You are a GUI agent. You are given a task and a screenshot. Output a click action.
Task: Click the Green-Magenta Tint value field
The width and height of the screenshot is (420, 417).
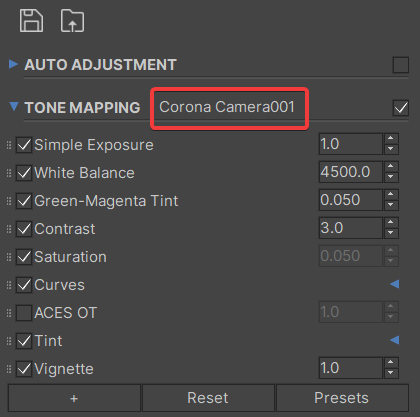coord(350,200)
